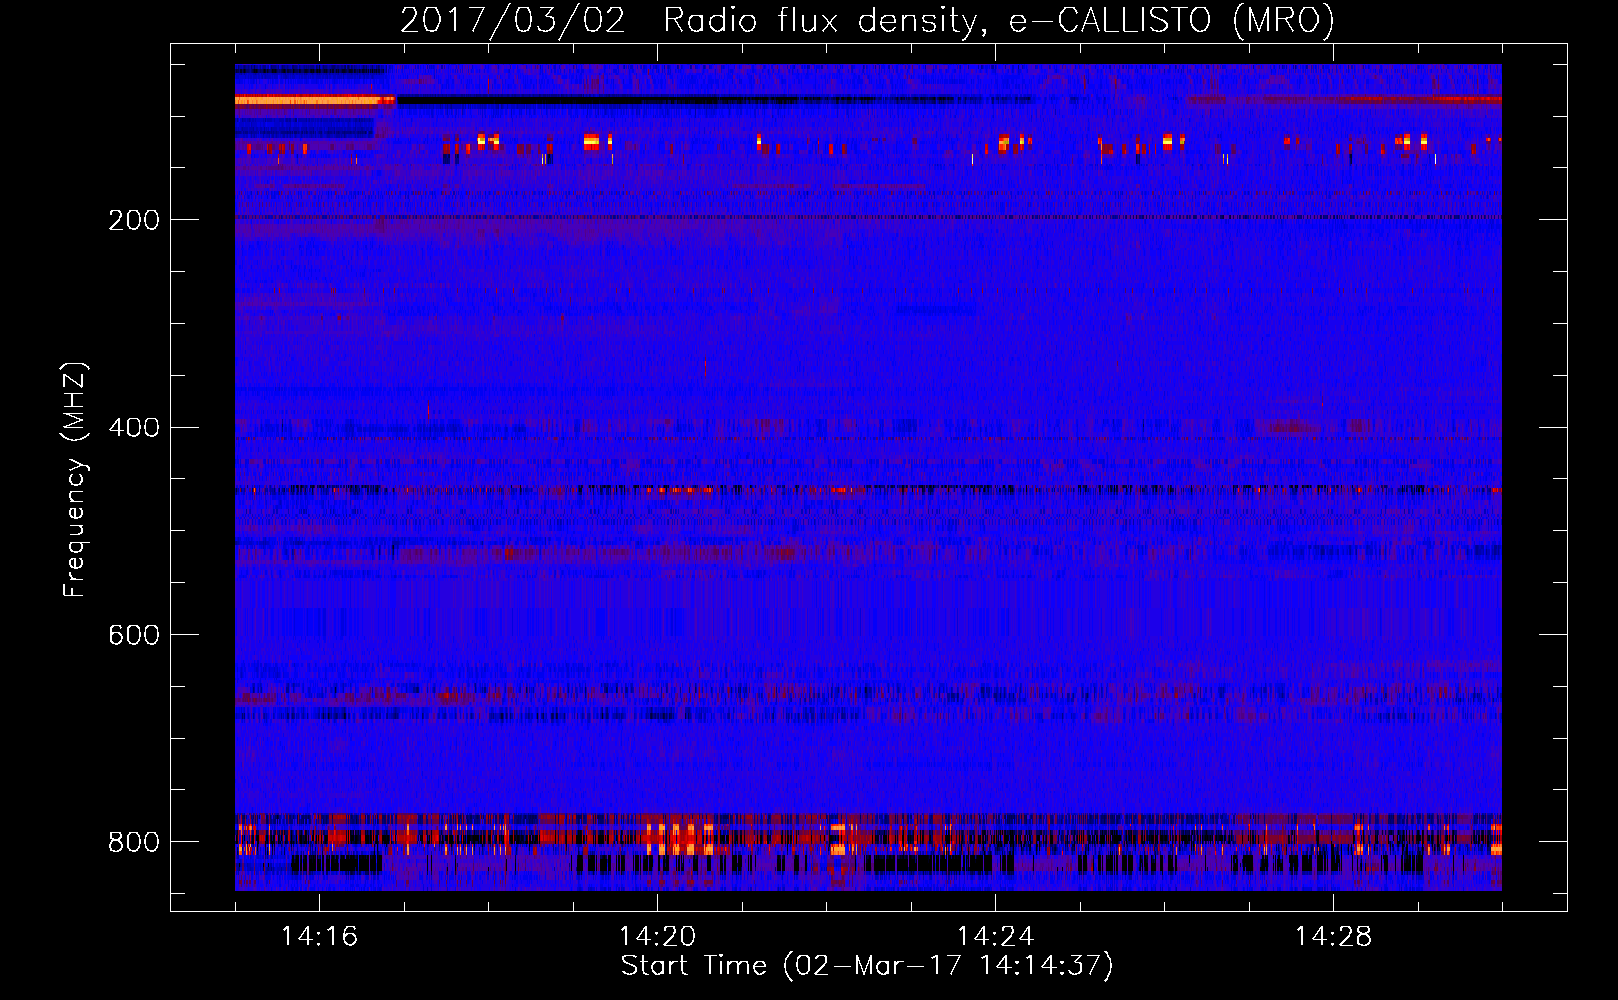Screen dimensions: 1618x1000
Task: Click the 'Frequency (MHZ)' axis label
Action: coord(75,480)
